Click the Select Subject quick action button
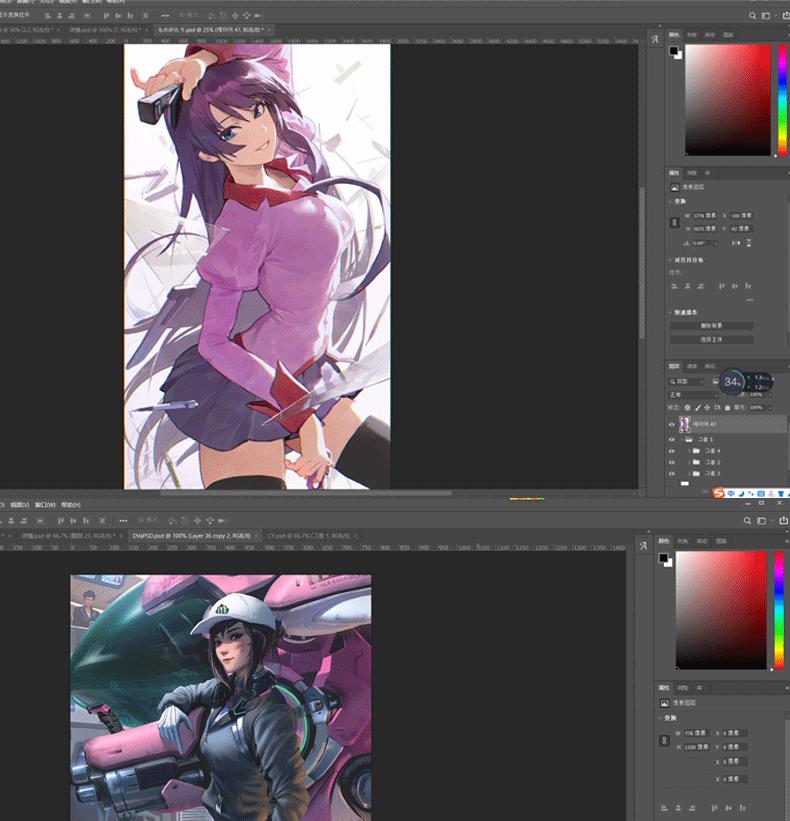Screen dimensions: 790x821 [x=711, y=339]
